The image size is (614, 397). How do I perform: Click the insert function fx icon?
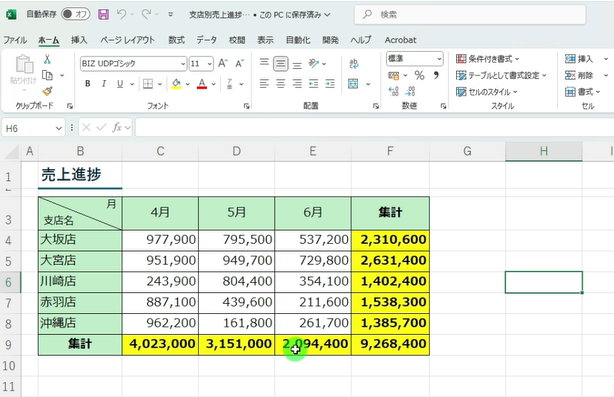(x=117, y=128)
